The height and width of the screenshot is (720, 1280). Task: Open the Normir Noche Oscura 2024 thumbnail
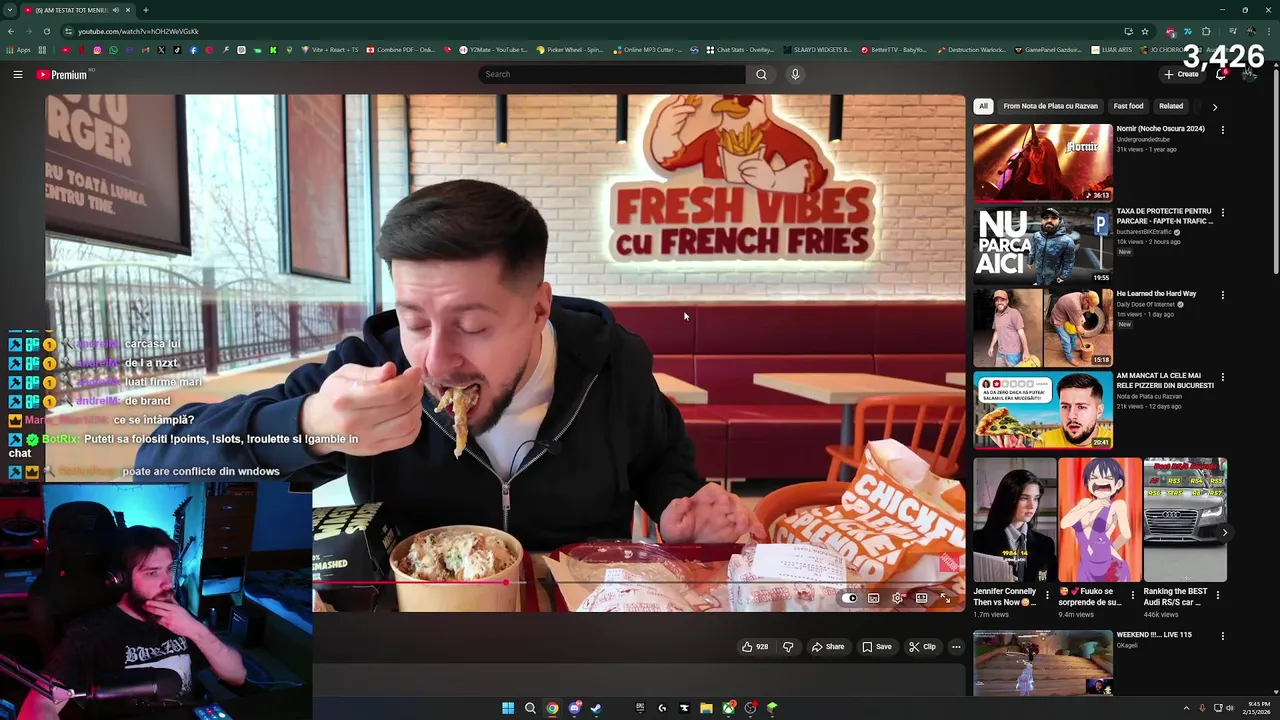pyautogui.click(x=1043, y=162)
